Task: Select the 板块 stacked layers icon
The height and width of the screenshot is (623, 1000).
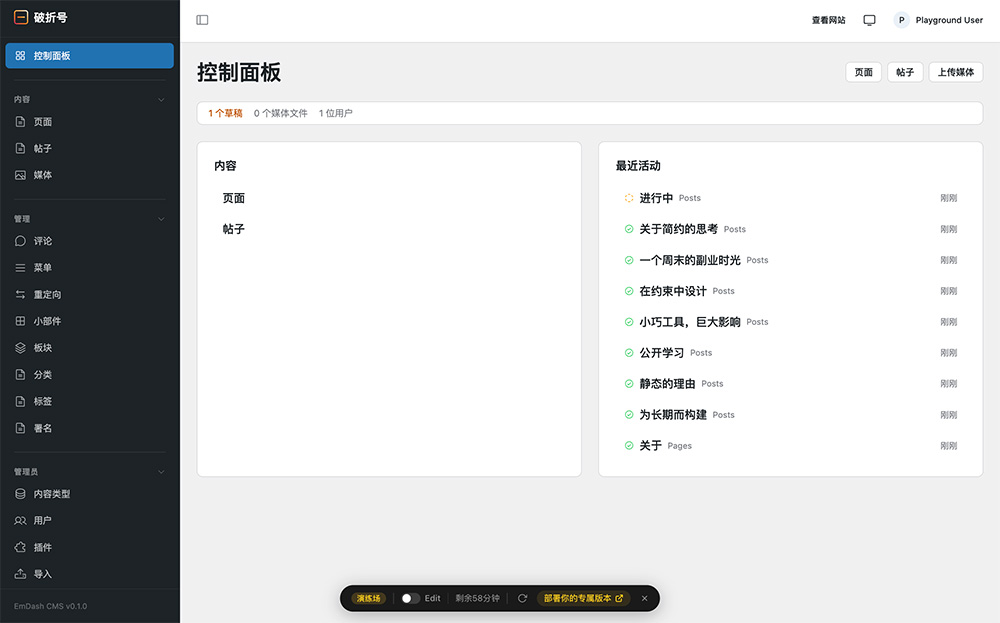Action: [x=20, y=347]
